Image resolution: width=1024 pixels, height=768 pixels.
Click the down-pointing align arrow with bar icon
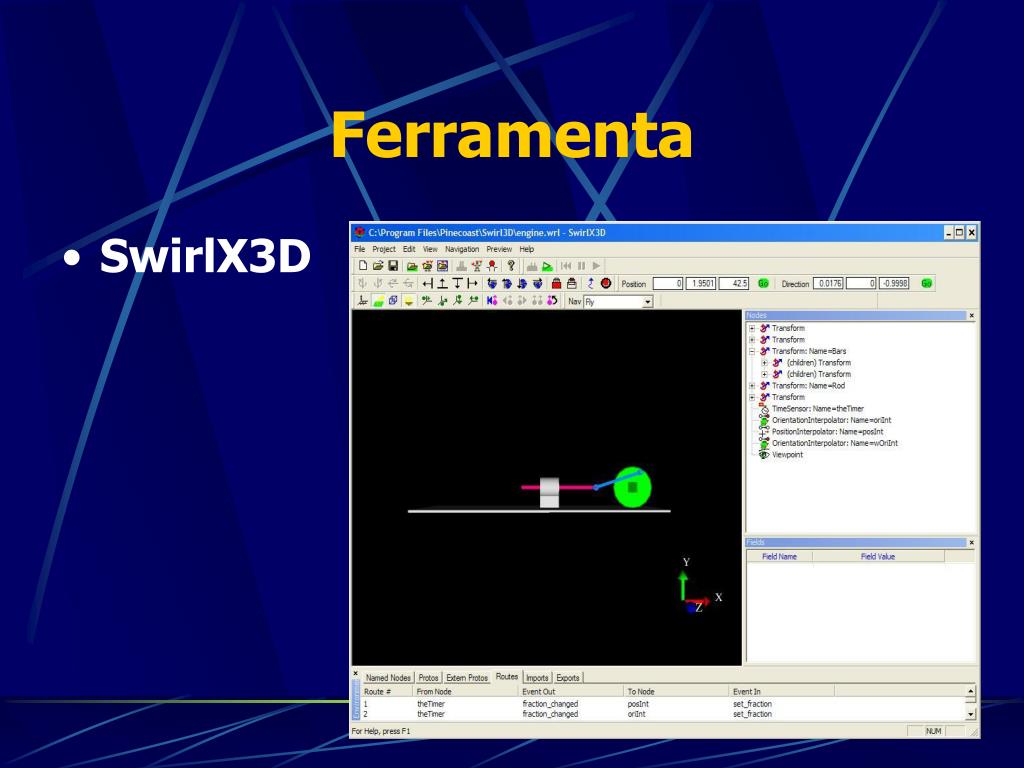point(457,283)
